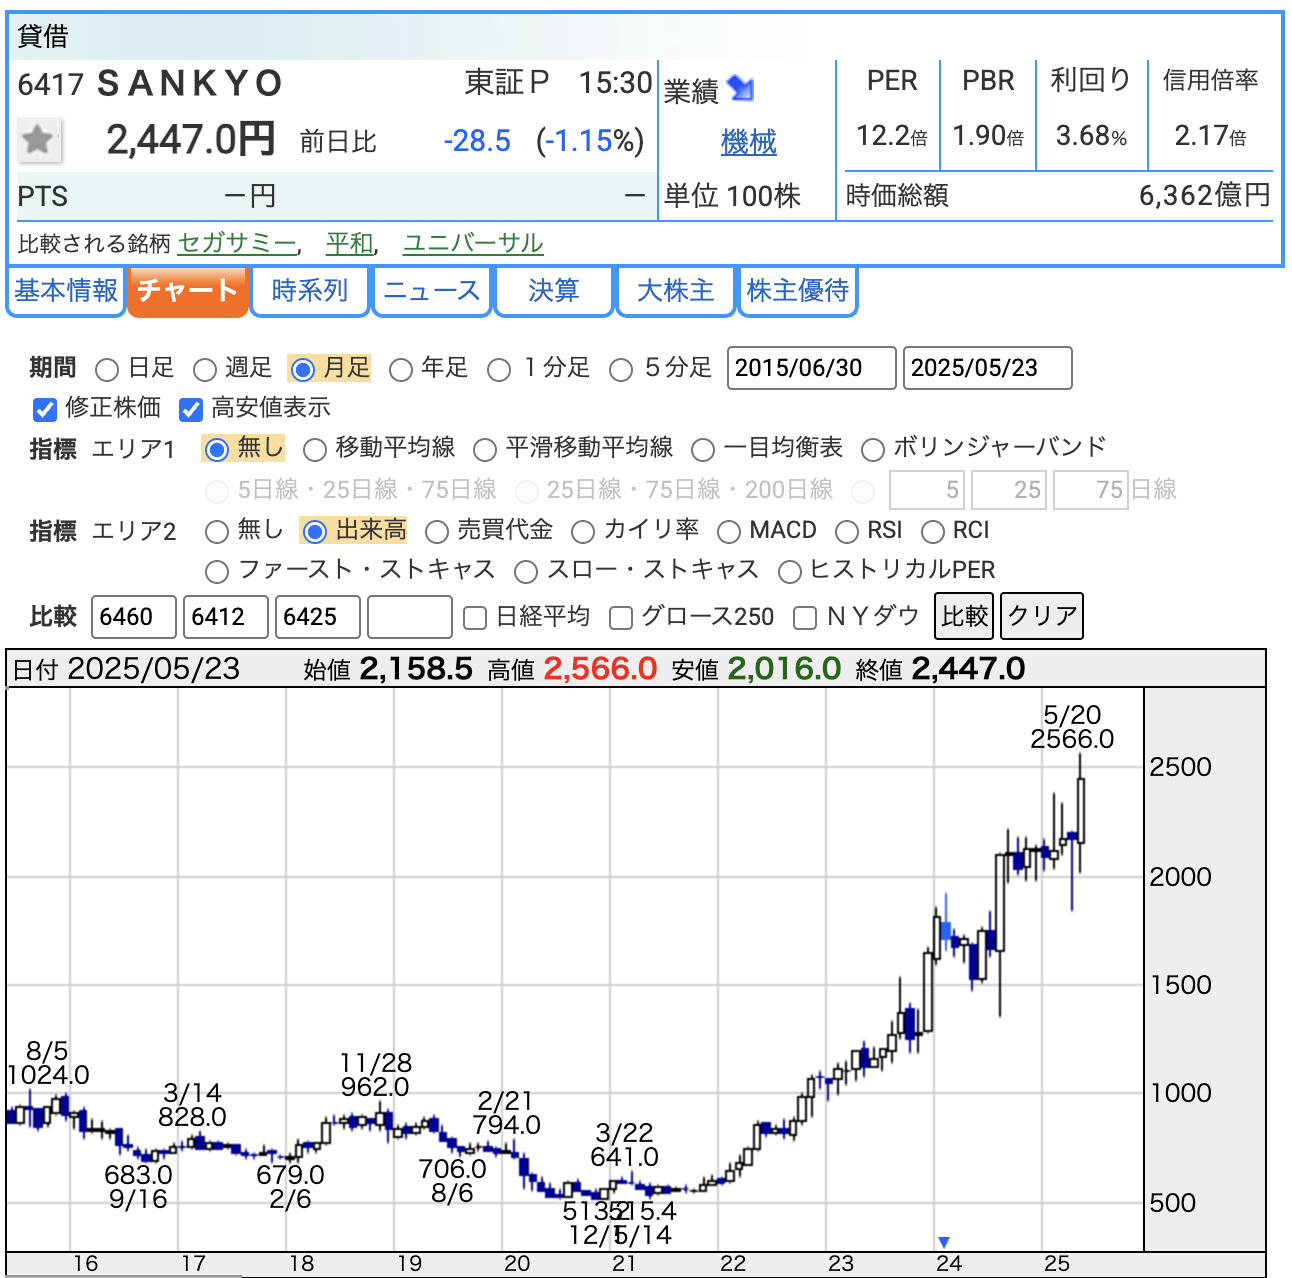Click the 時価総額 6,362億円 value
Screen dimensions: 1292x1278
point(1204,195)
